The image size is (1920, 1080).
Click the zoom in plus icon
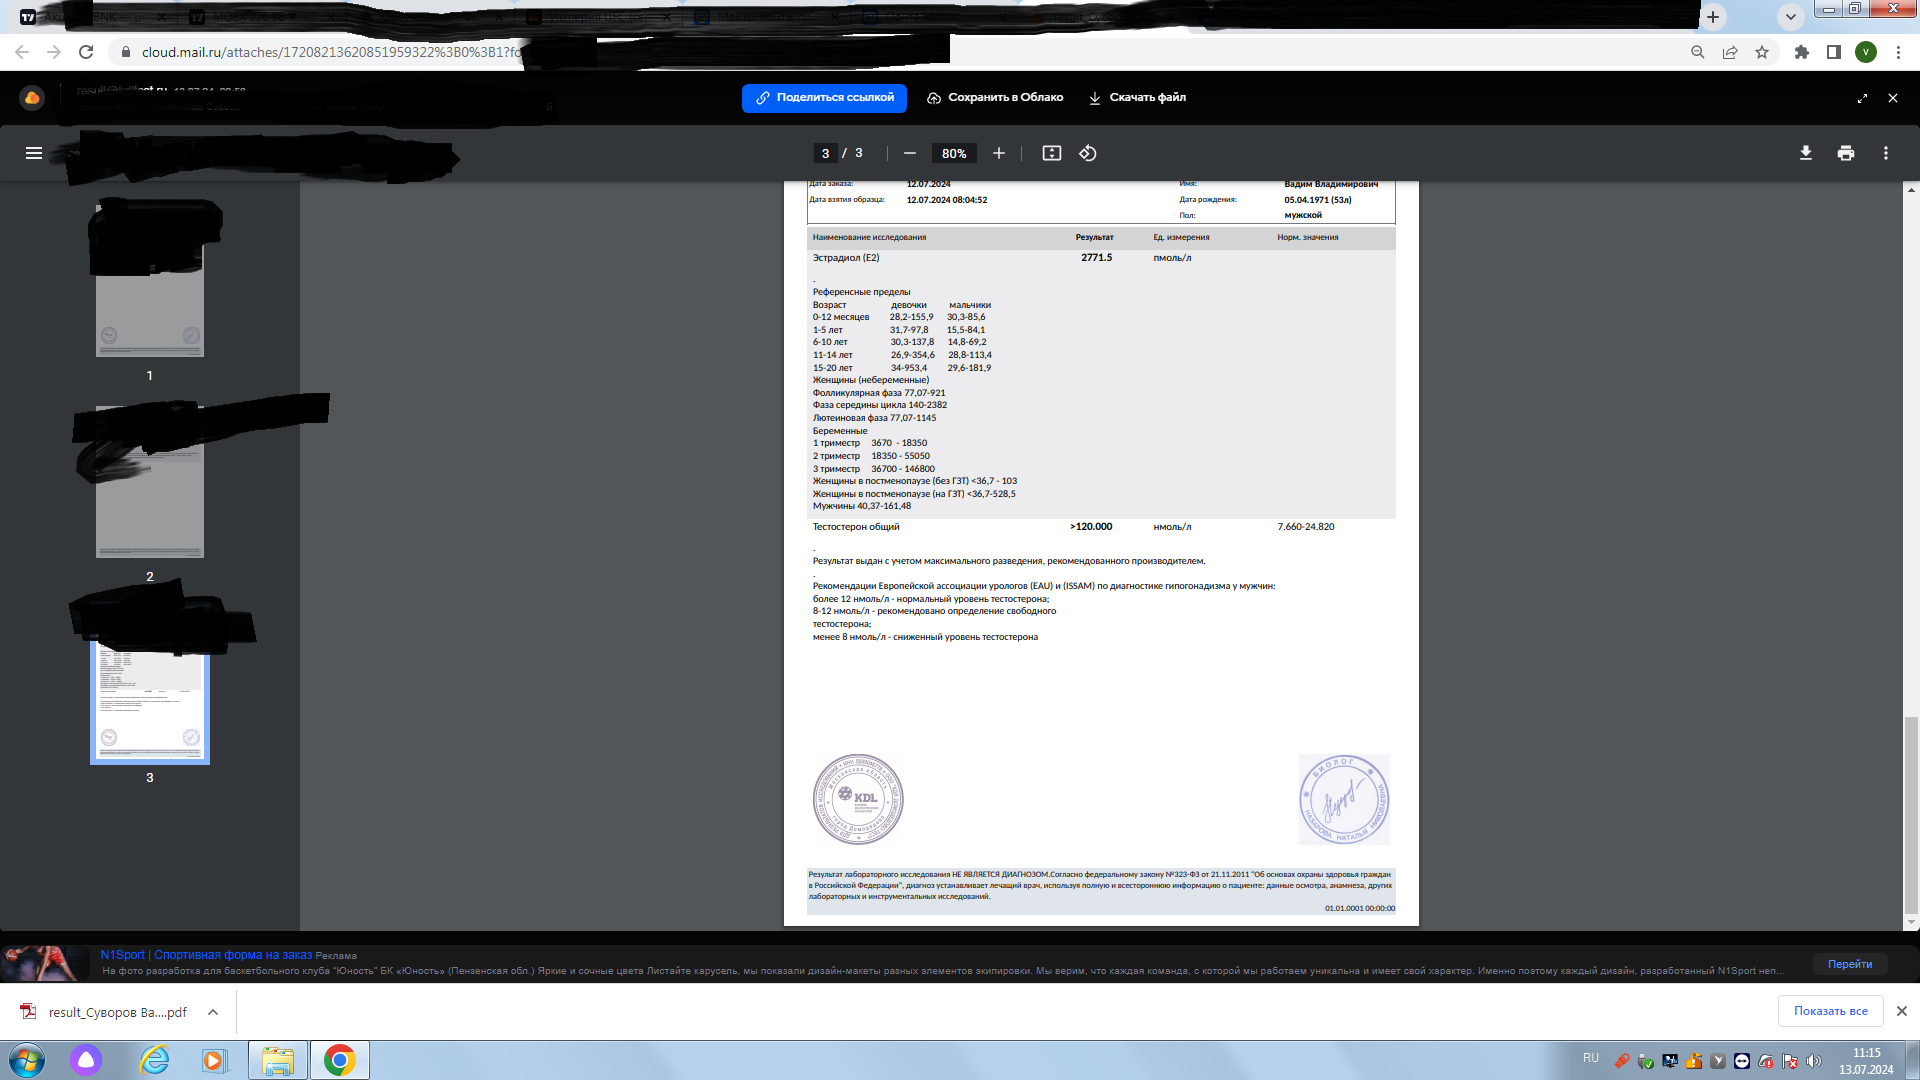point(998,153)
